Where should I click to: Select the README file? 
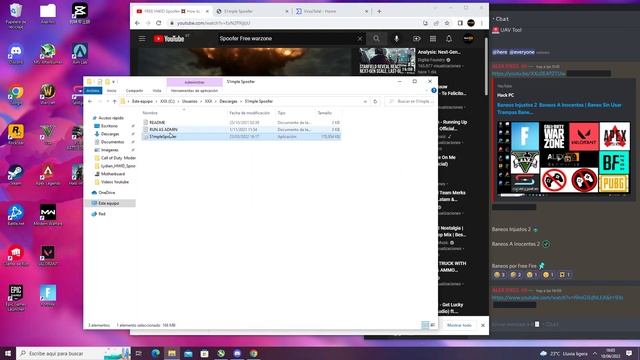pyautogui.click(x=242, y=122)
